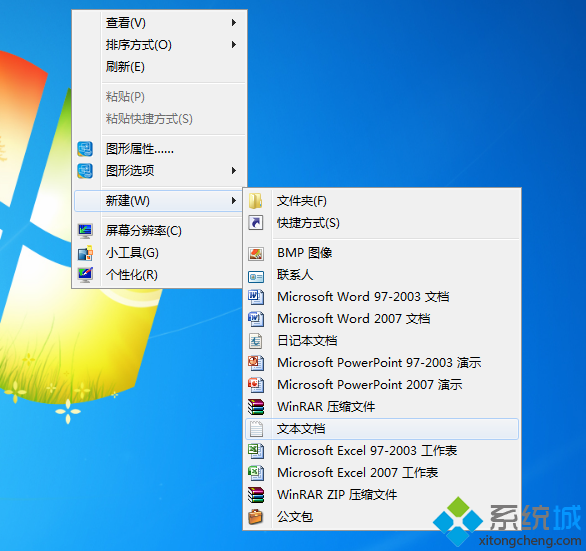Screen dimensions: 586x551
Task: Click the screen resolution monitor icon
Action: pos(85,231)
